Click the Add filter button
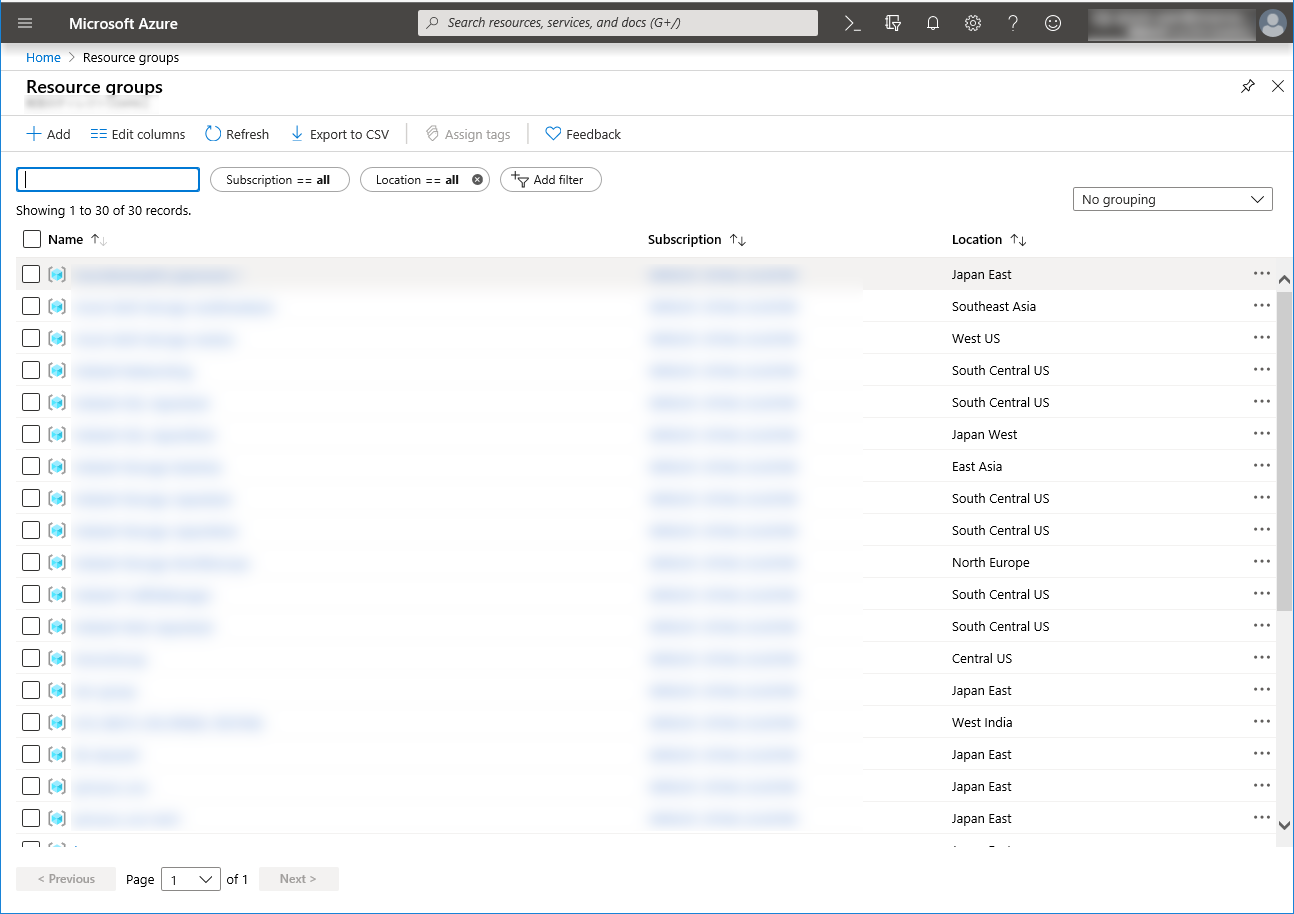The width and height of the screenshot is (1294, 914). tap(550, 180)
